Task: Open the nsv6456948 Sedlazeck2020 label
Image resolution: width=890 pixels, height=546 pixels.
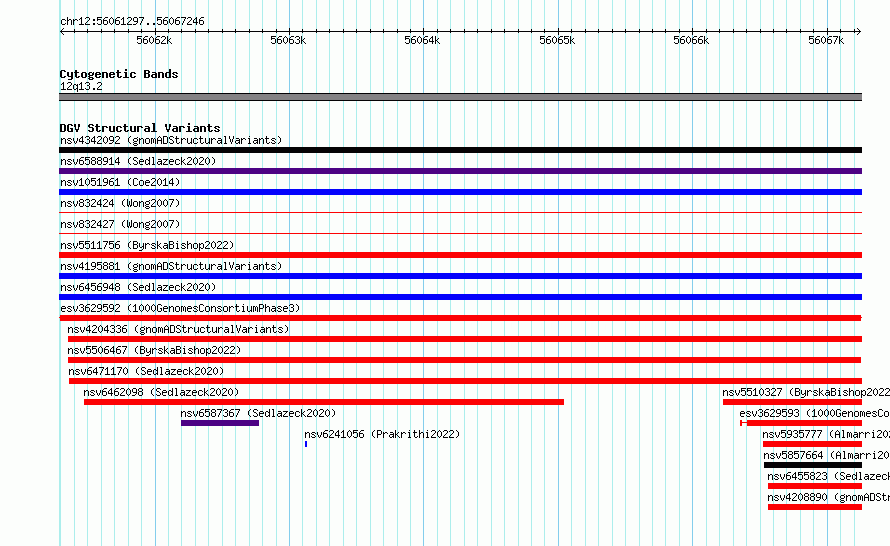Action: pyautogui.click(x=138, y=287)
